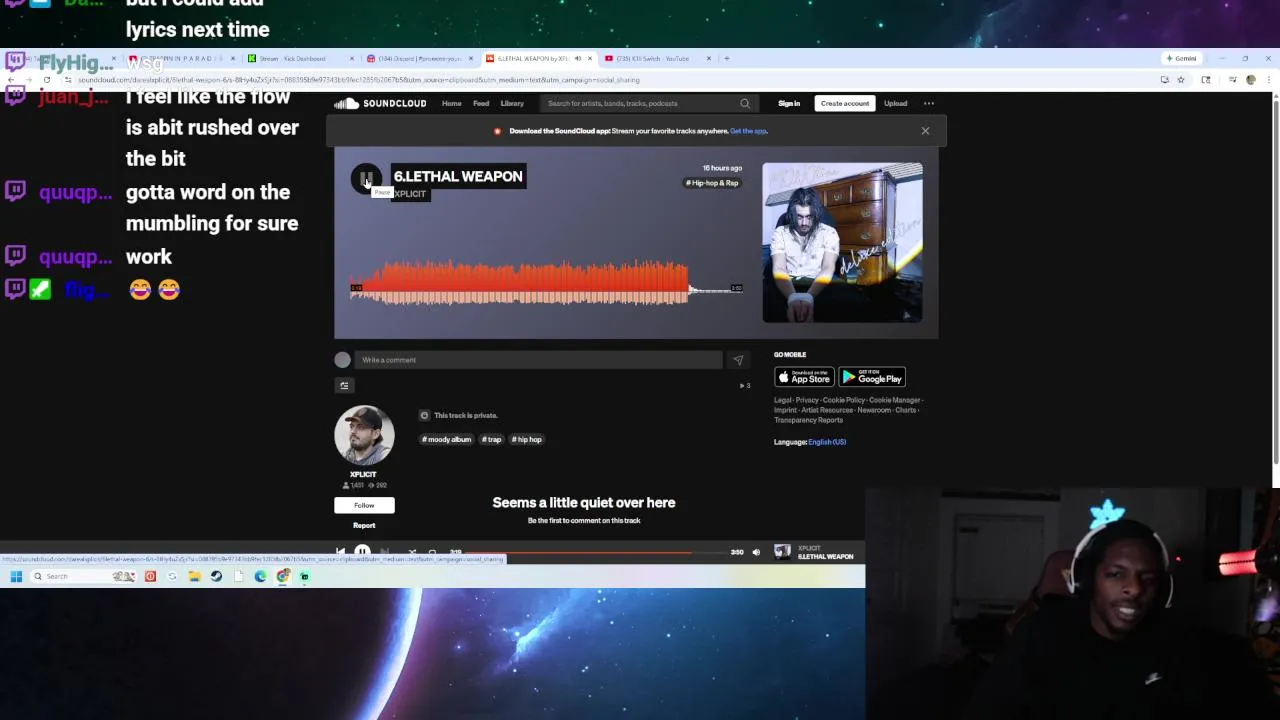Click the next track icon in player bar
The width and height of the screenshot is (1280, 720).
coord(384,552)
